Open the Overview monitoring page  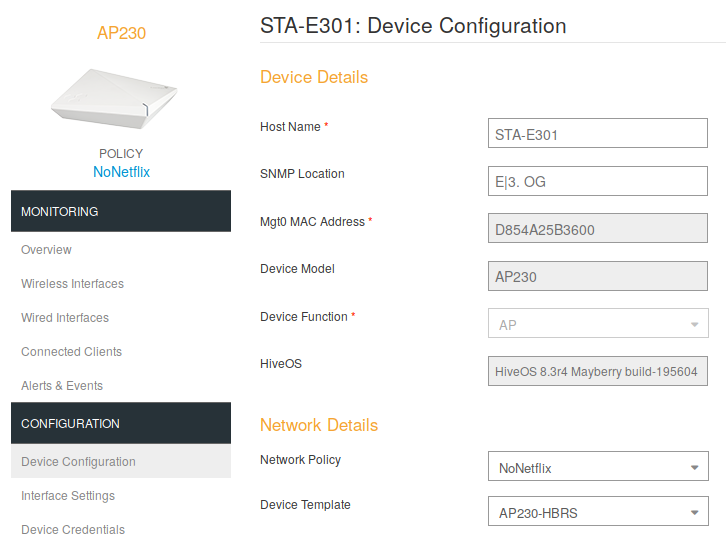[46, 250]
